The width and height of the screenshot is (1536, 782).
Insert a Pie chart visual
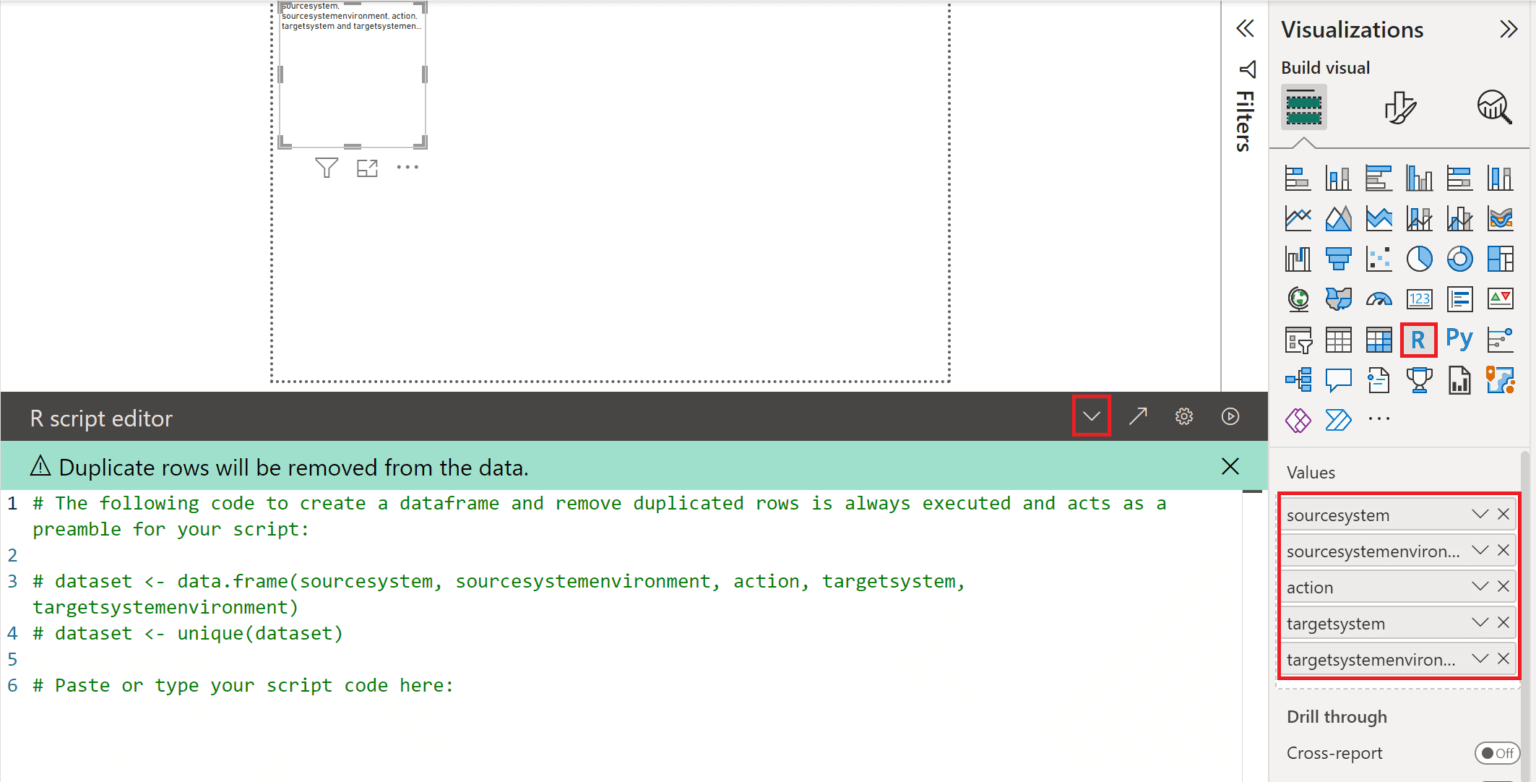tap(1419, 258)
